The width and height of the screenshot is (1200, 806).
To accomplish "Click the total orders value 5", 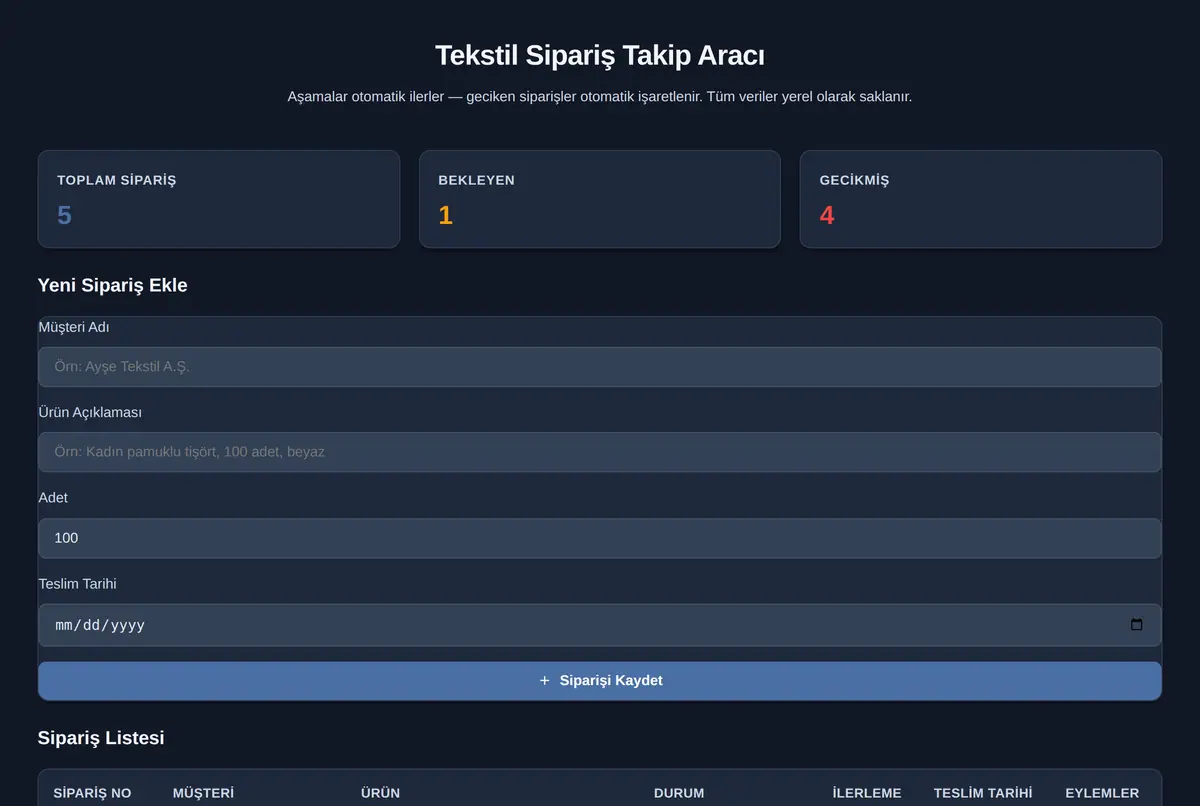I will click(x=64, y=215).
